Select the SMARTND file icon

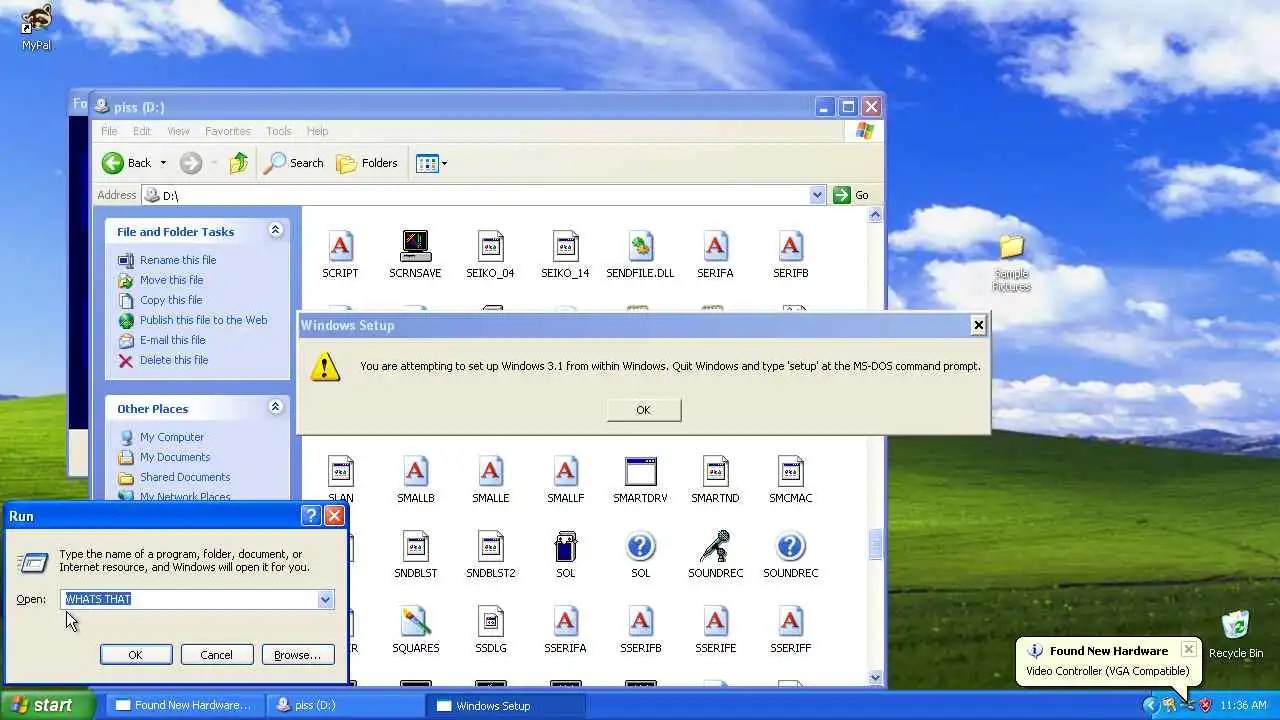click(715, 471)
